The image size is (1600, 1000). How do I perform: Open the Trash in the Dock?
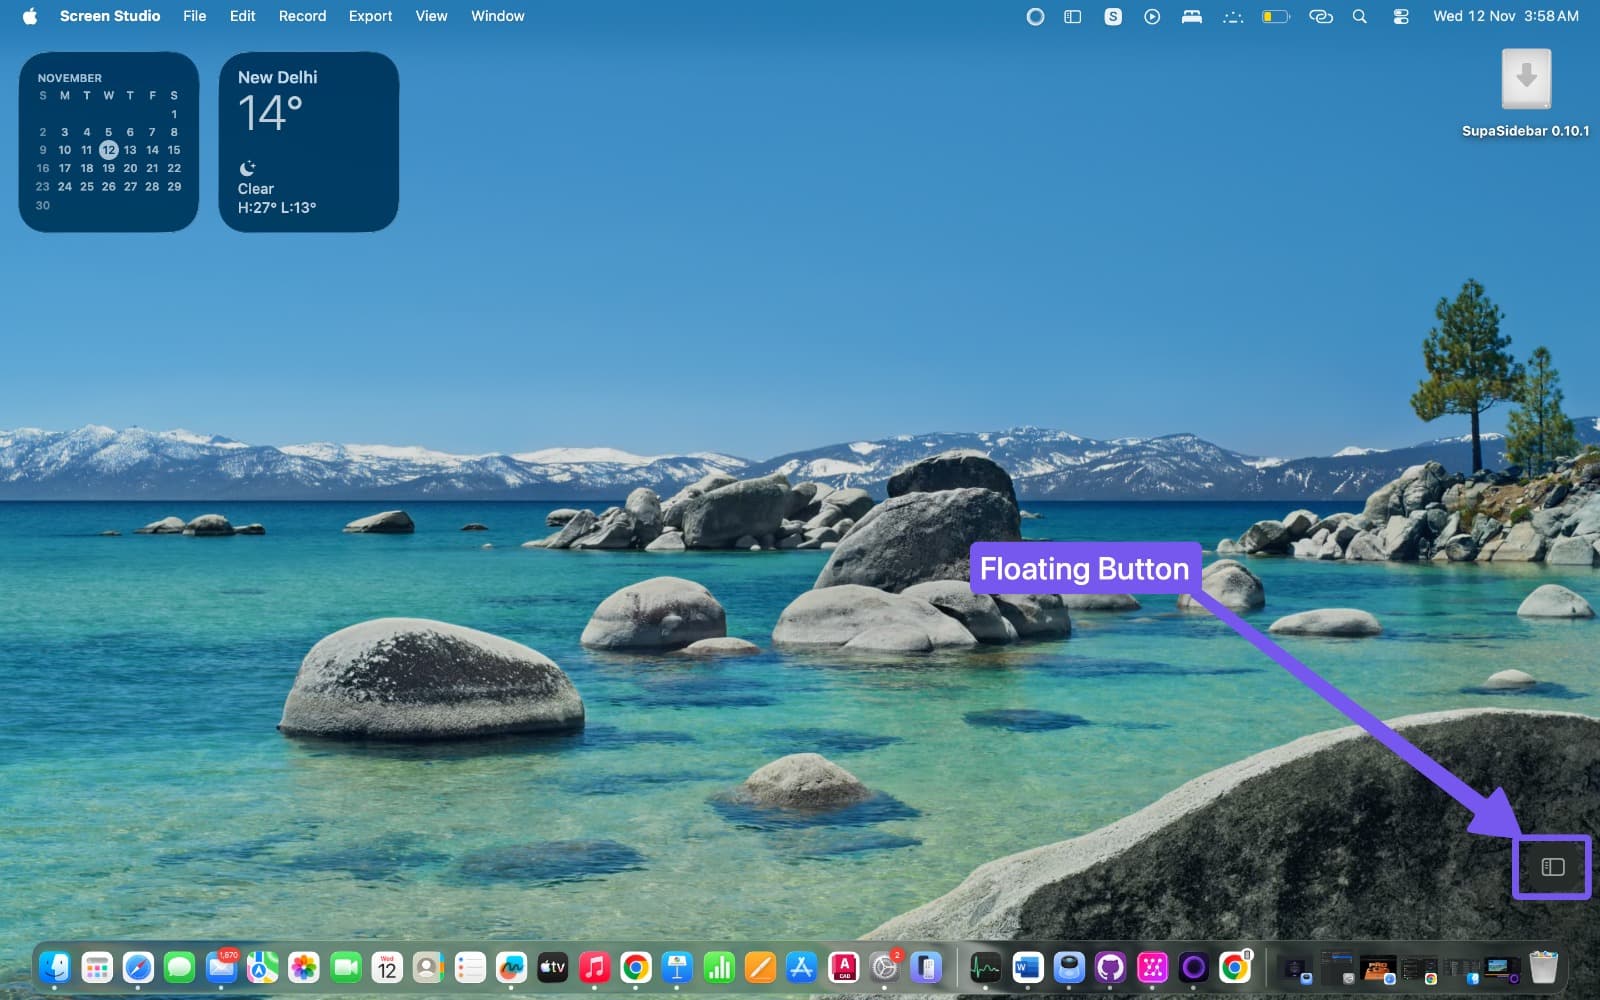click(1543, 967)
